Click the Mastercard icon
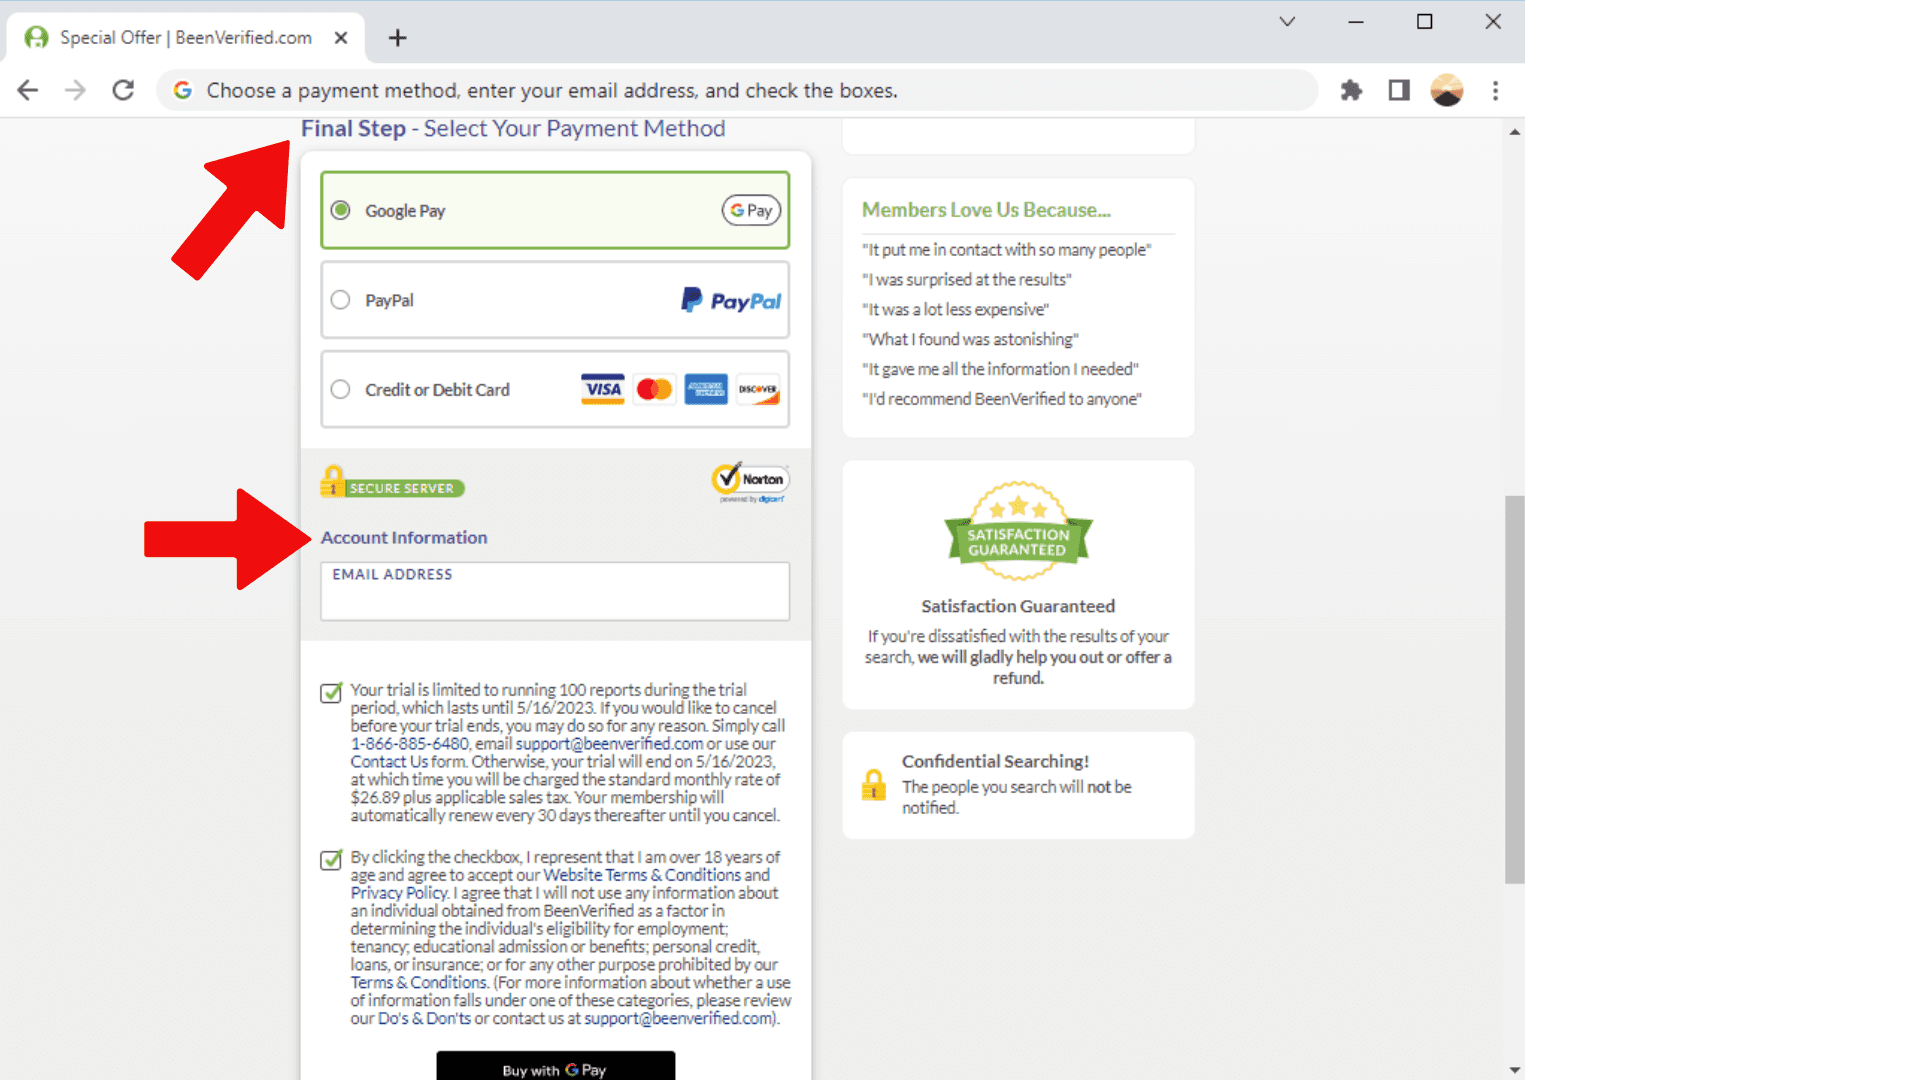The width and height of the screenshot is (1920, 1080). [x=654, y=389]
